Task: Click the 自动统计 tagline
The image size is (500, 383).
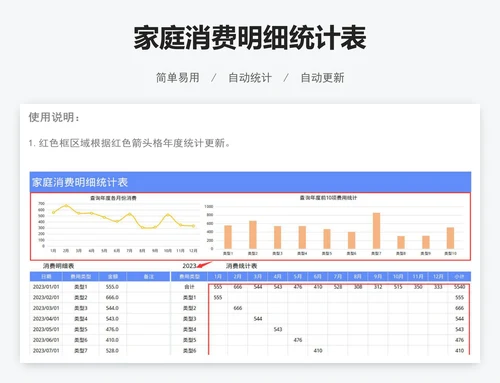Action: [250, 78]
